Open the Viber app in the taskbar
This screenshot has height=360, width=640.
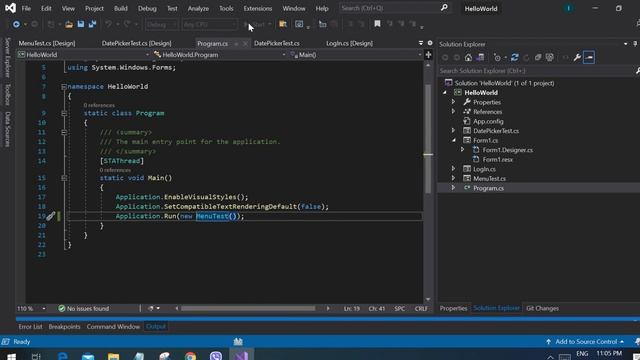[x=216, y=356]
